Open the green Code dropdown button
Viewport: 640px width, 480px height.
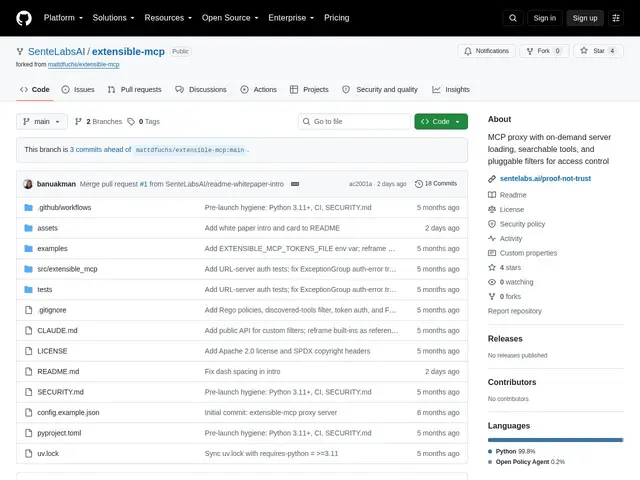pos(441,122)
